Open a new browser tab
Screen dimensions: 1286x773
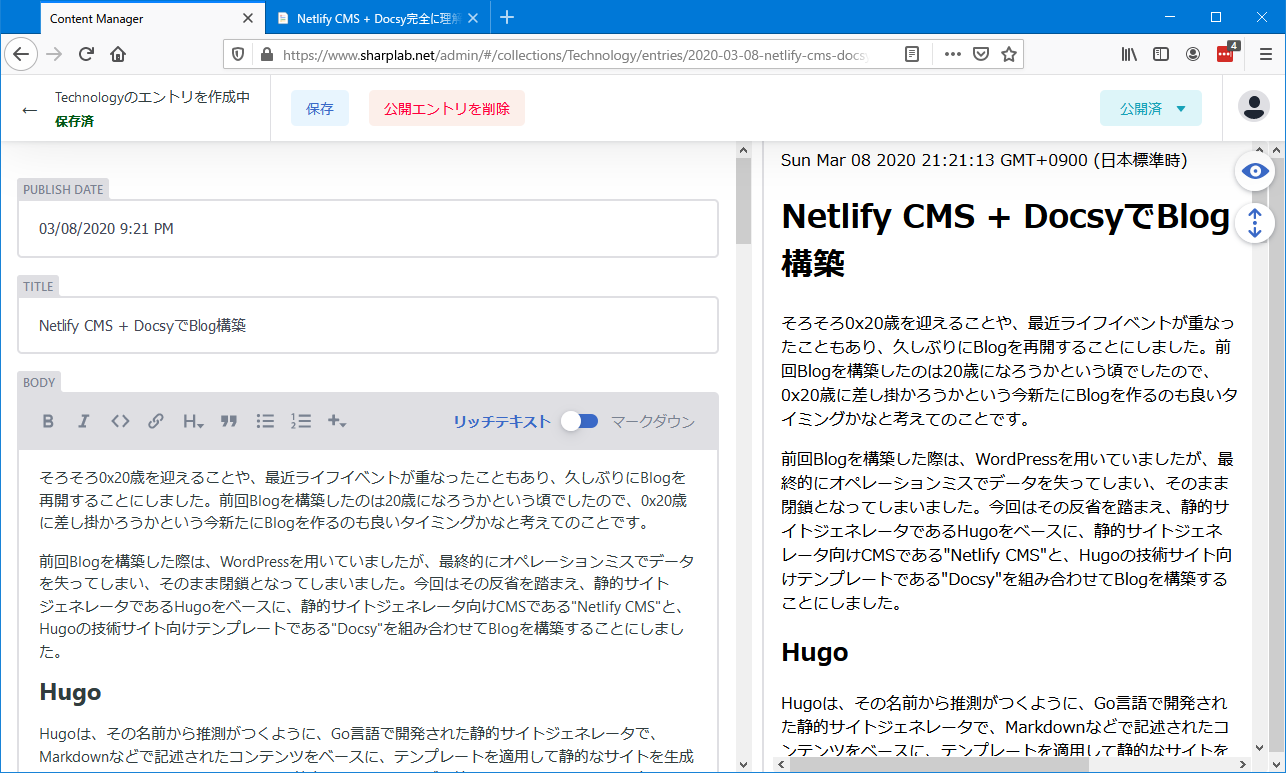coord(507,17)
